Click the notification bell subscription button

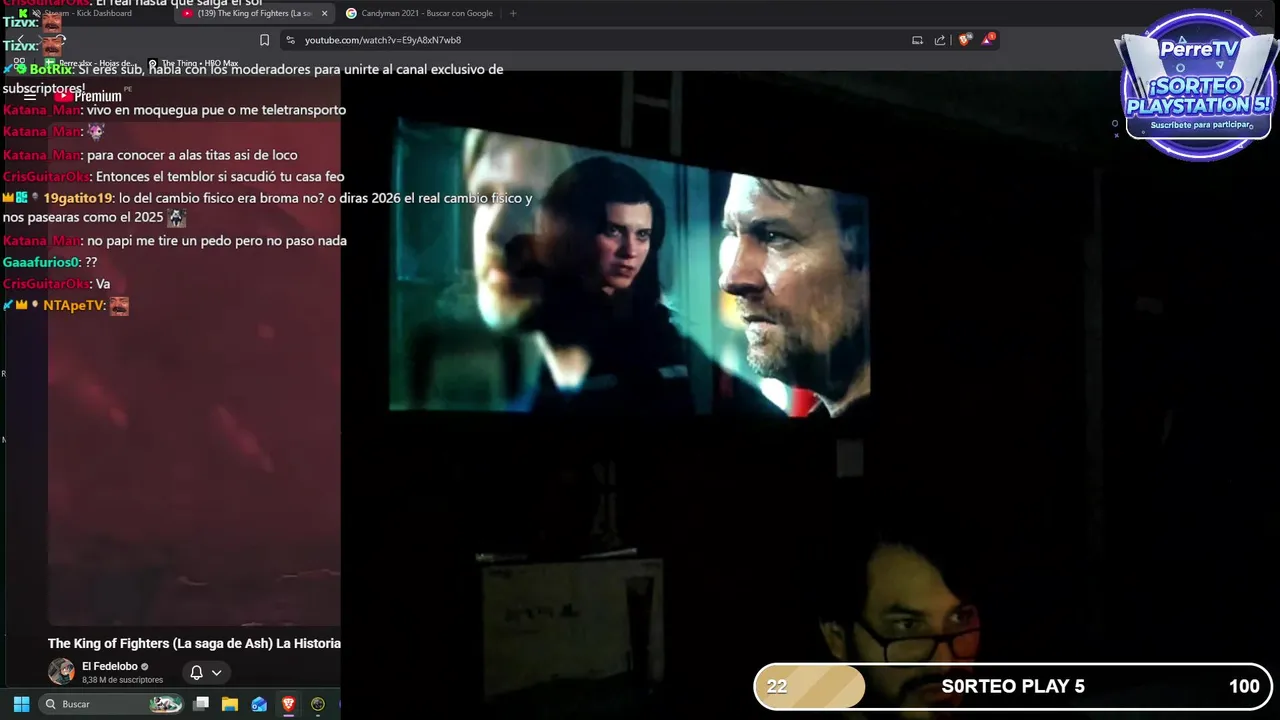point(196,672)
